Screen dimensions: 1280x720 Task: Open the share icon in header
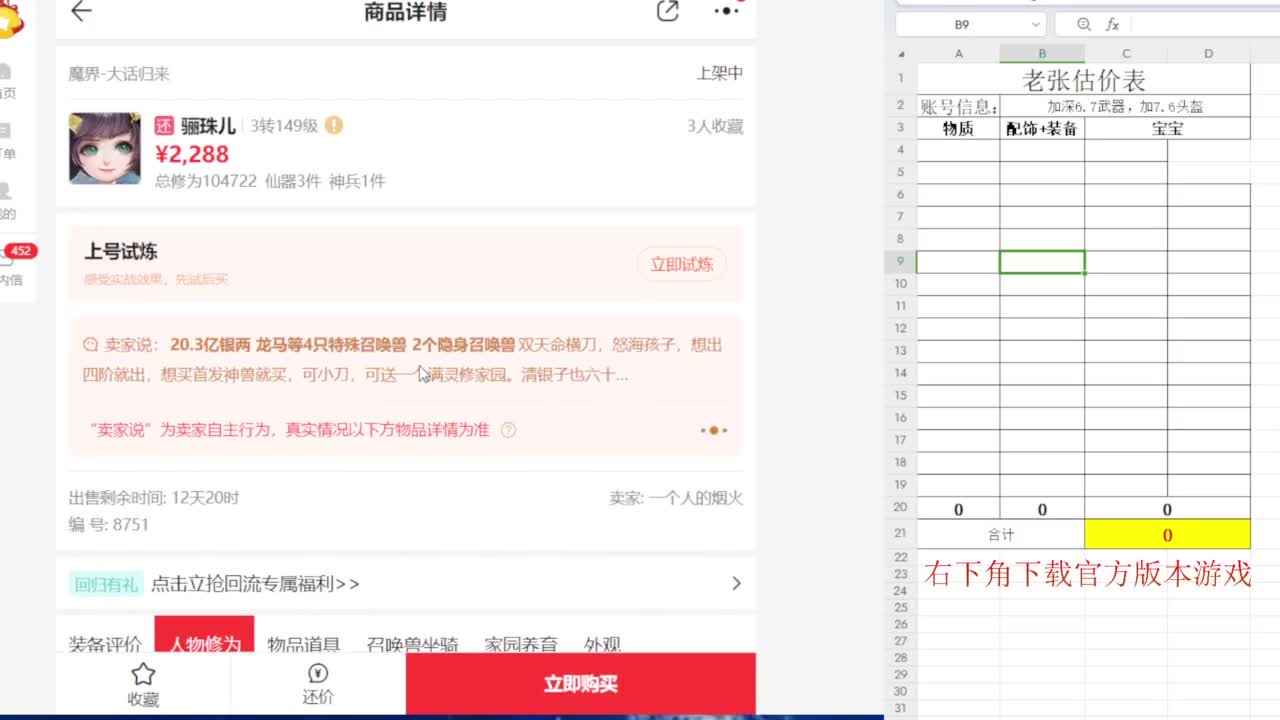pos(667,12)
